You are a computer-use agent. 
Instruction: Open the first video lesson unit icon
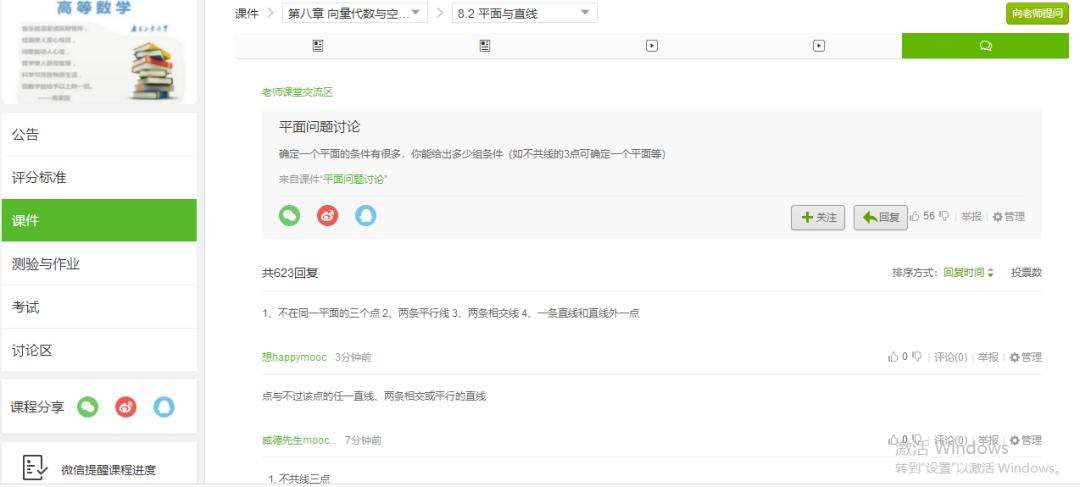tap(651, 46)
